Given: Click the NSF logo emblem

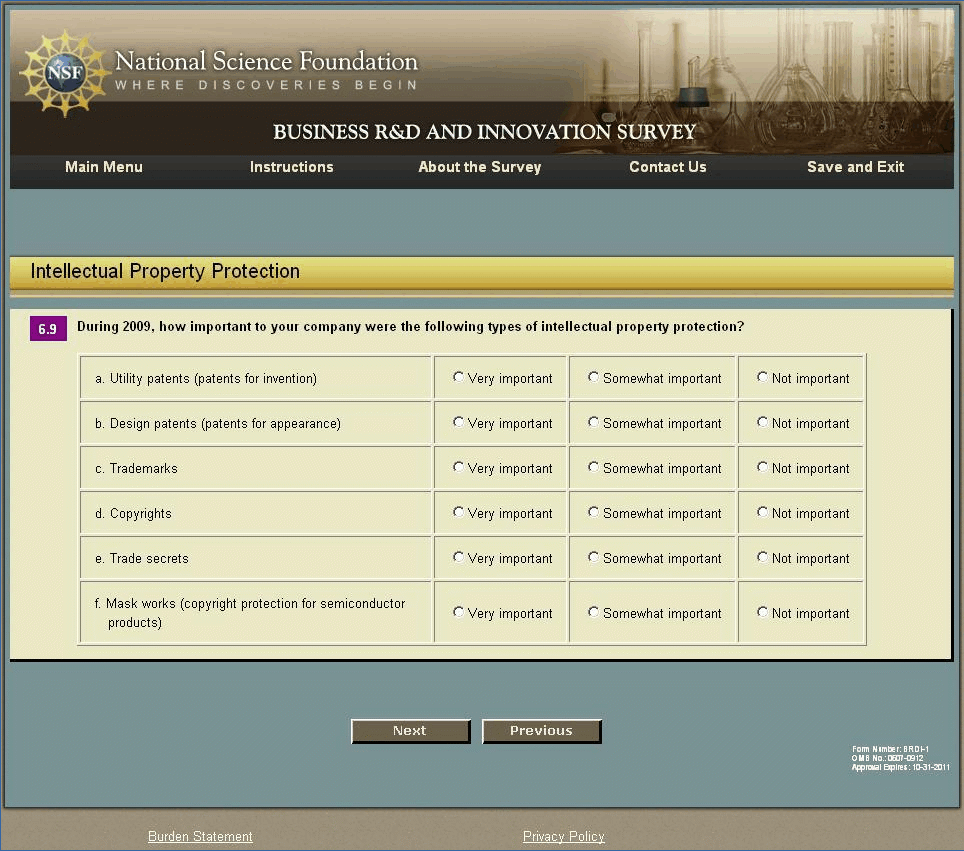Looking at the screenshot, I should tap(62, 73).
